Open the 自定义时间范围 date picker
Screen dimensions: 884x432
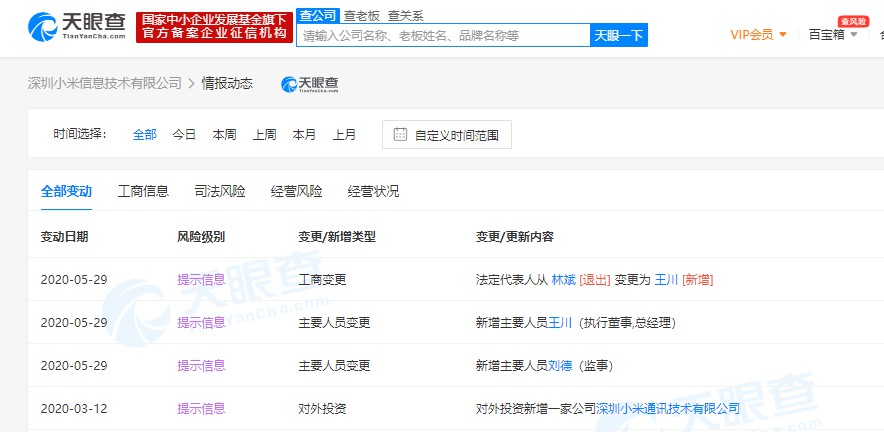[x=447, y=134]
